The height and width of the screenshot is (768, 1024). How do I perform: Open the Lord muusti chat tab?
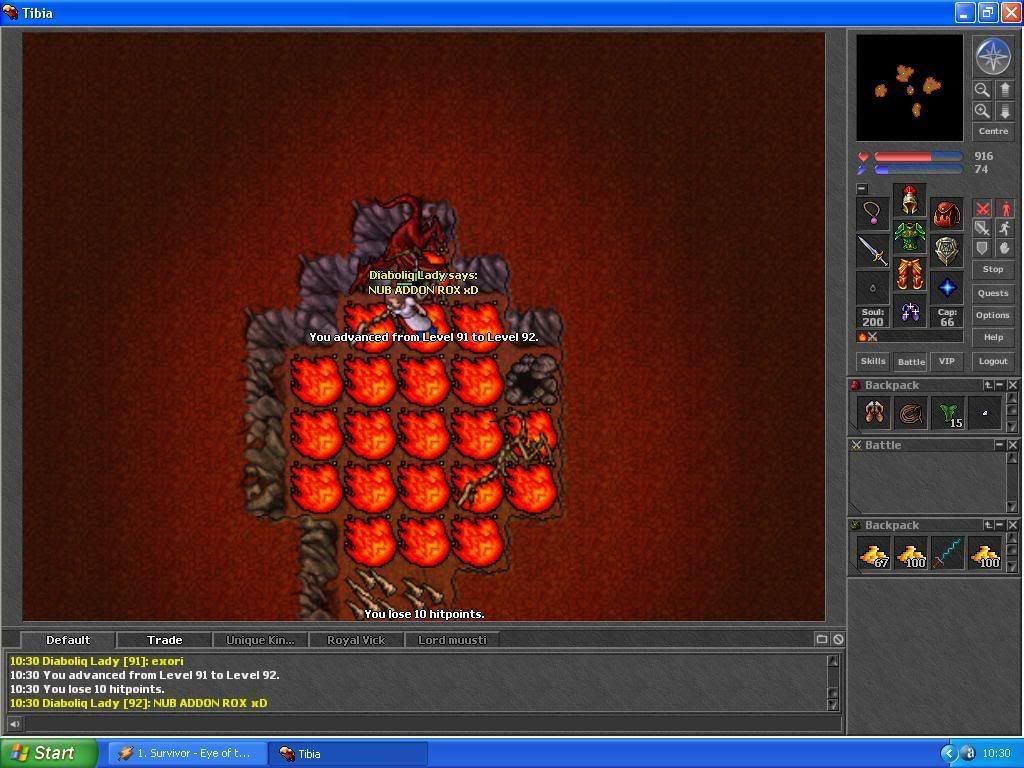click(x=452, y=640)
